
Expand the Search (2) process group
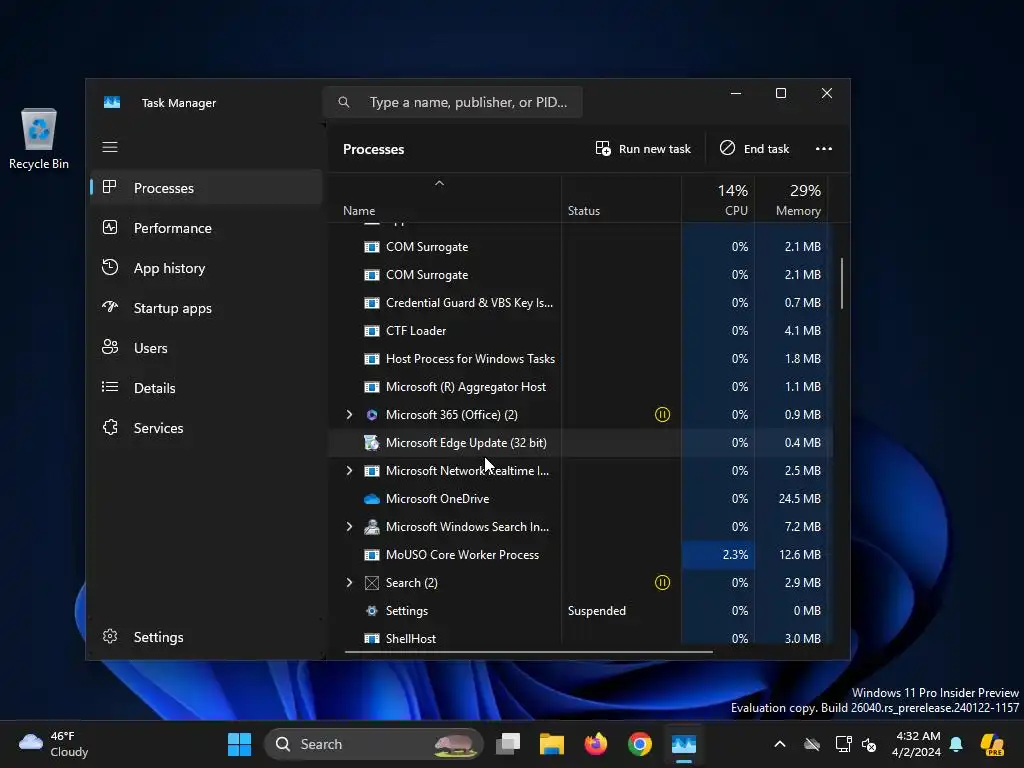pyautogui.click(x=349, y=583)
